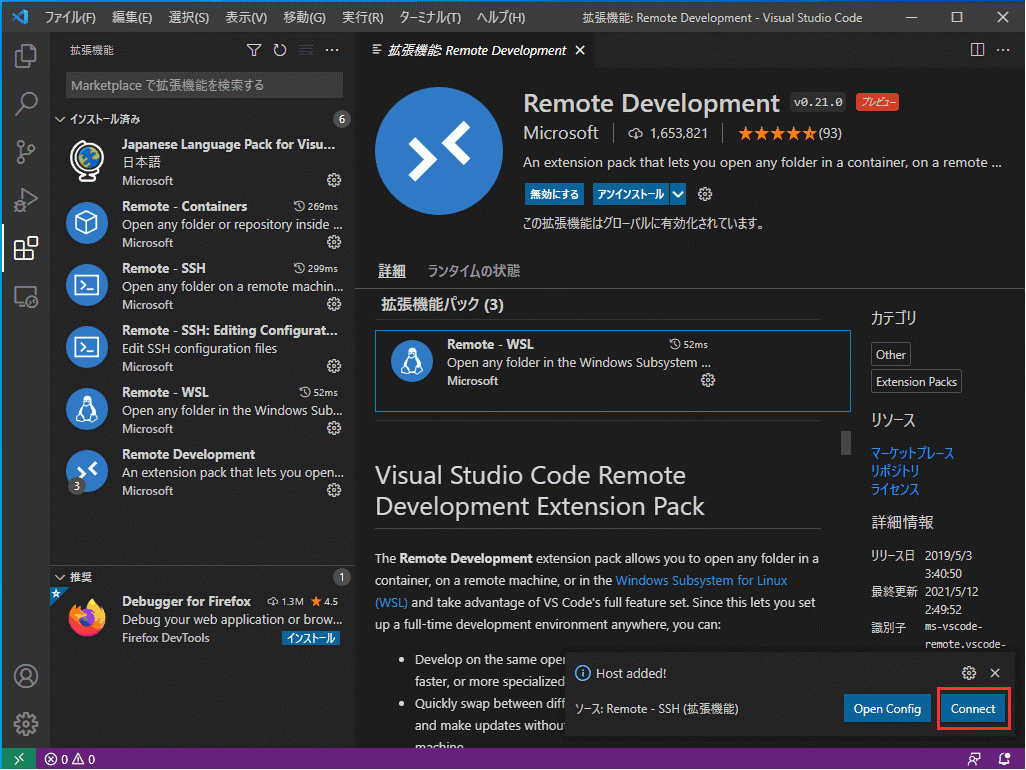Open the ターミナル(T) menu
This screenshot has height=770, width=1026.
coord(429,18)
